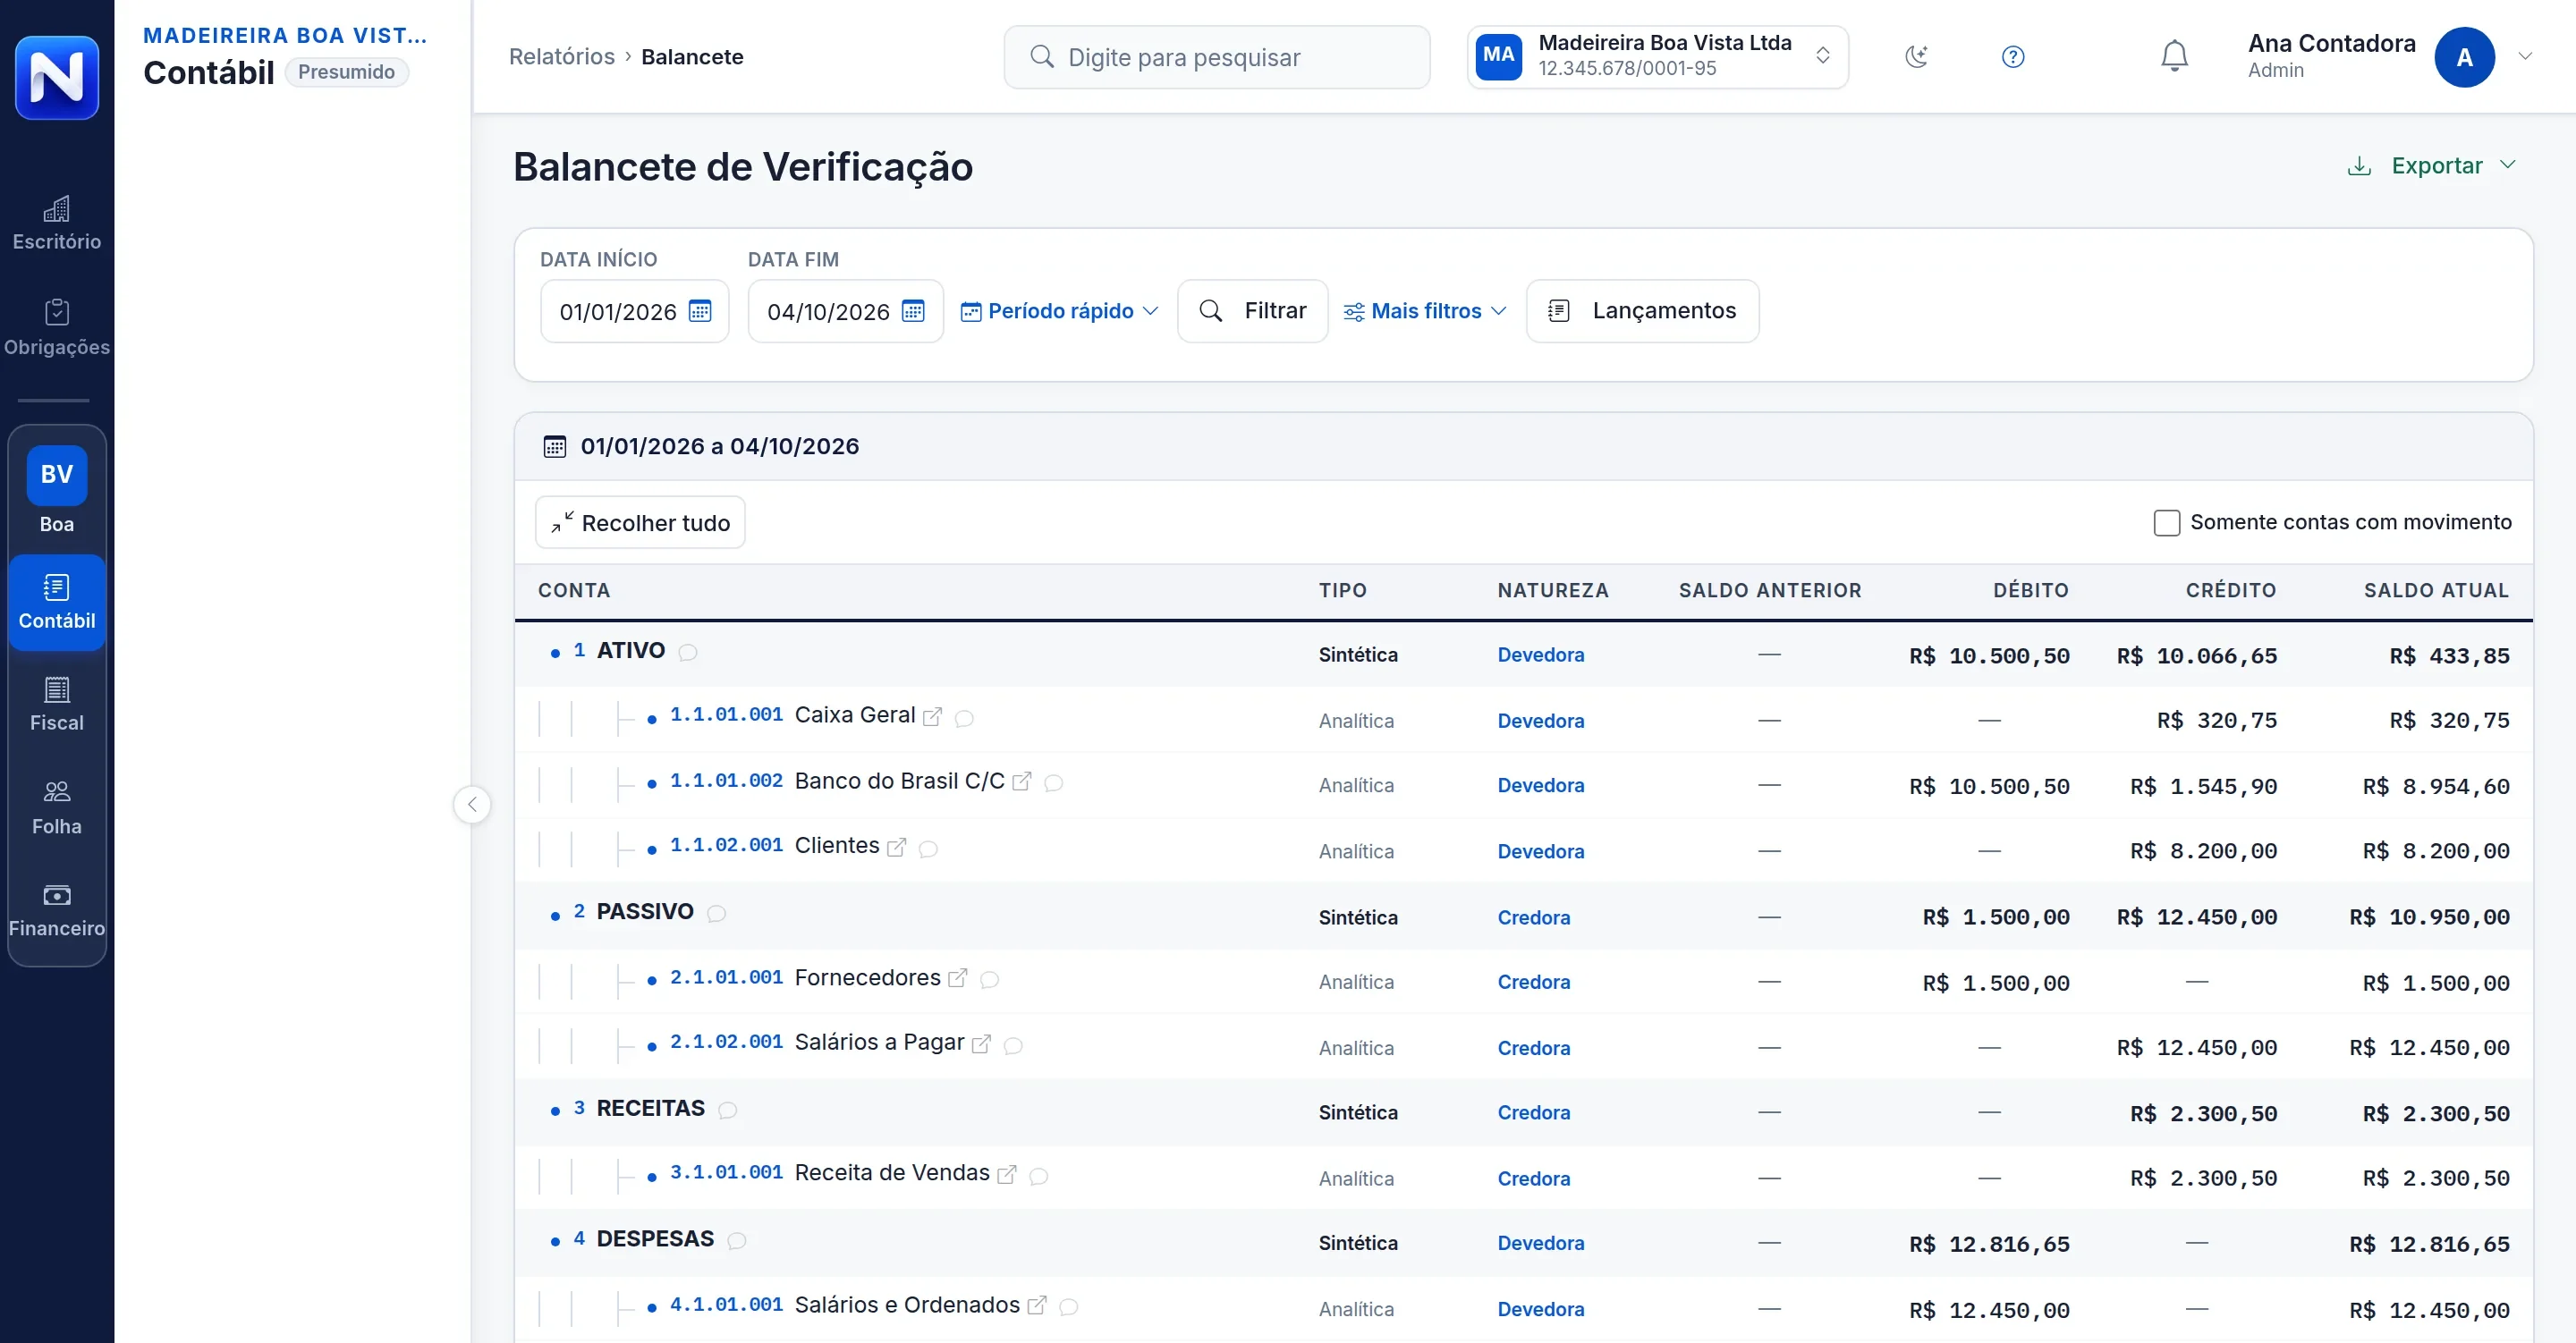Viewport: 2576px width, 1343px height.
Task: Toggle dark mode moon icon
Action: click(x=1916, y=57)
